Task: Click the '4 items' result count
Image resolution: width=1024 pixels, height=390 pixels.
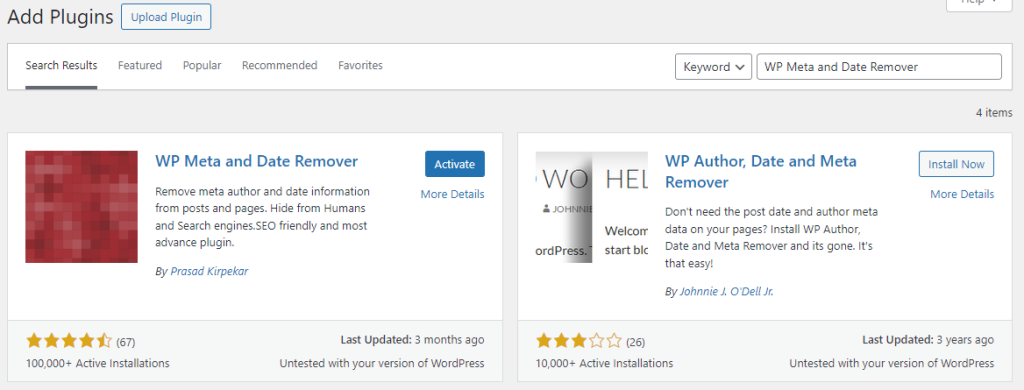Action: click(995, 112)
